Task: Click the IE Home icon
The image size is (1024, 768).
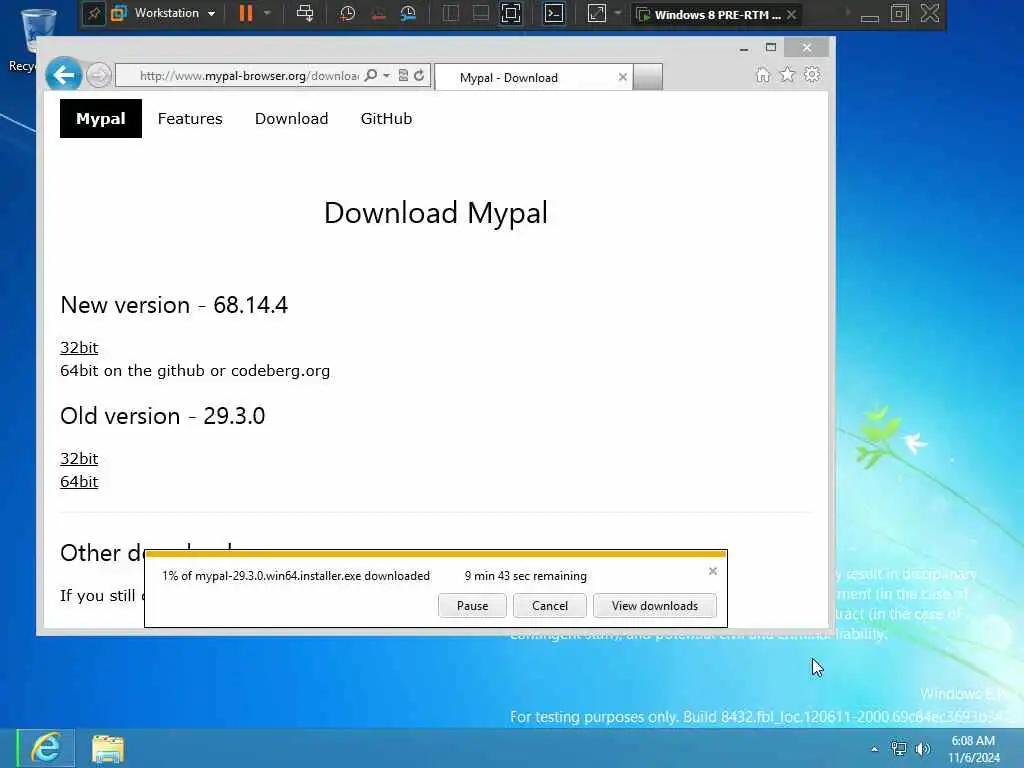Action: (763, 75)
